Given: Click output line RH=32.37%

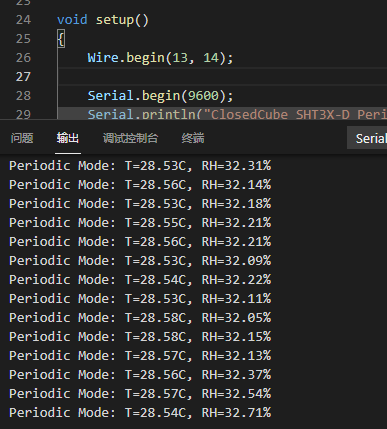Looking at the screenshot, I should 140,375.
